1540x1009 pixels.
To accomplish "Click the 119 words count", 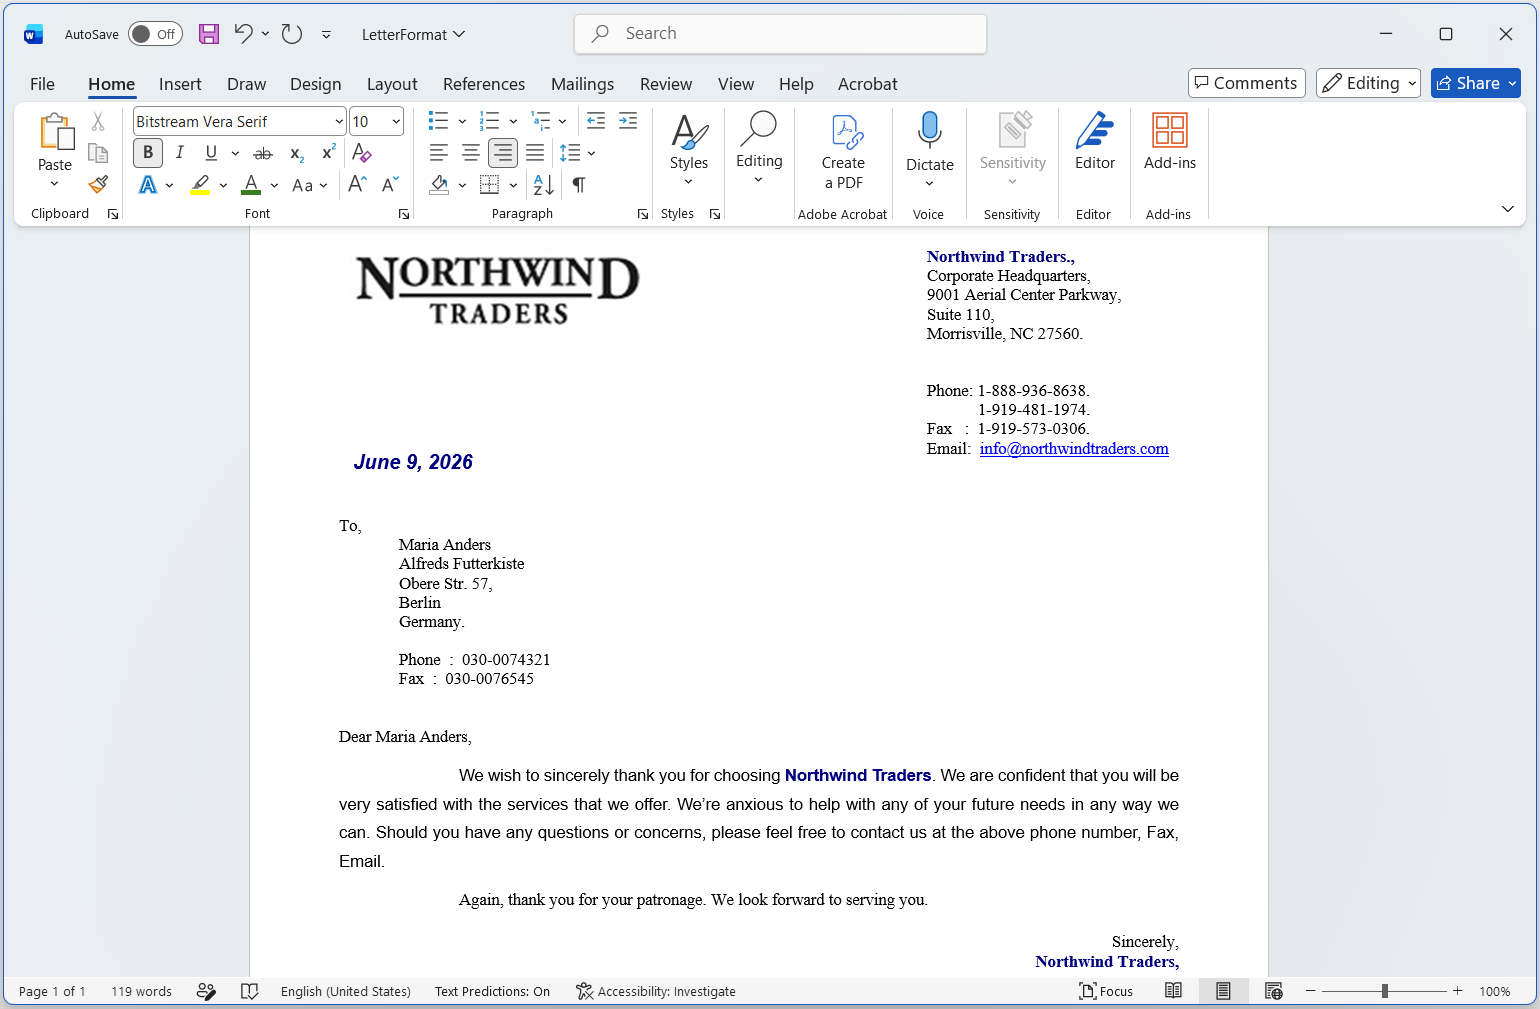I will tap(141, 991).
